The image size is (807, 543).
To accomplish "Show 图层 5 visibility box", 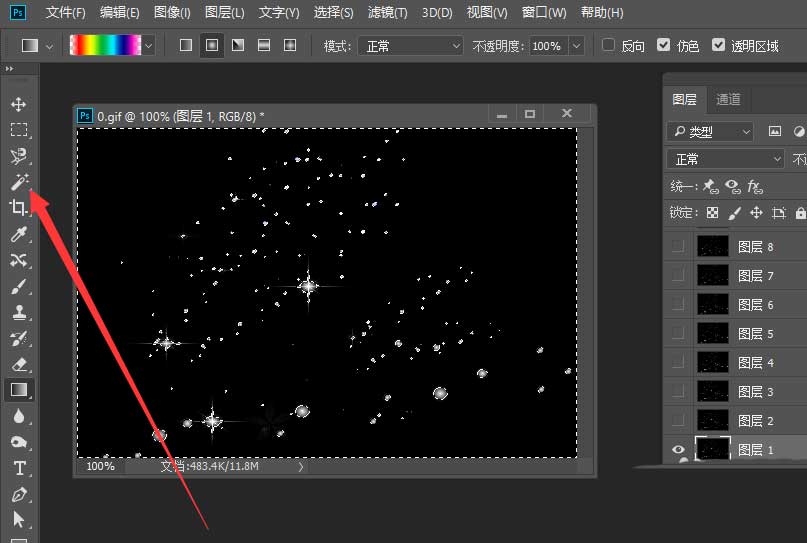I will pos(678,334).
